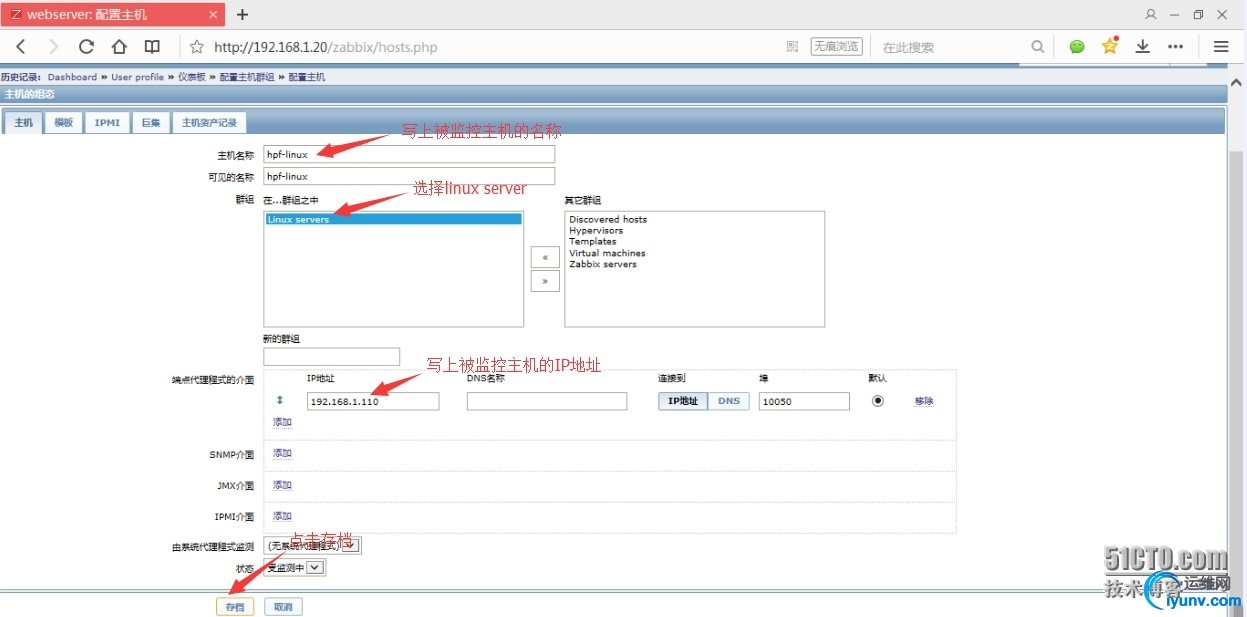
Task: Open the 巨集 macros tab
Action: tap(151, 122)
